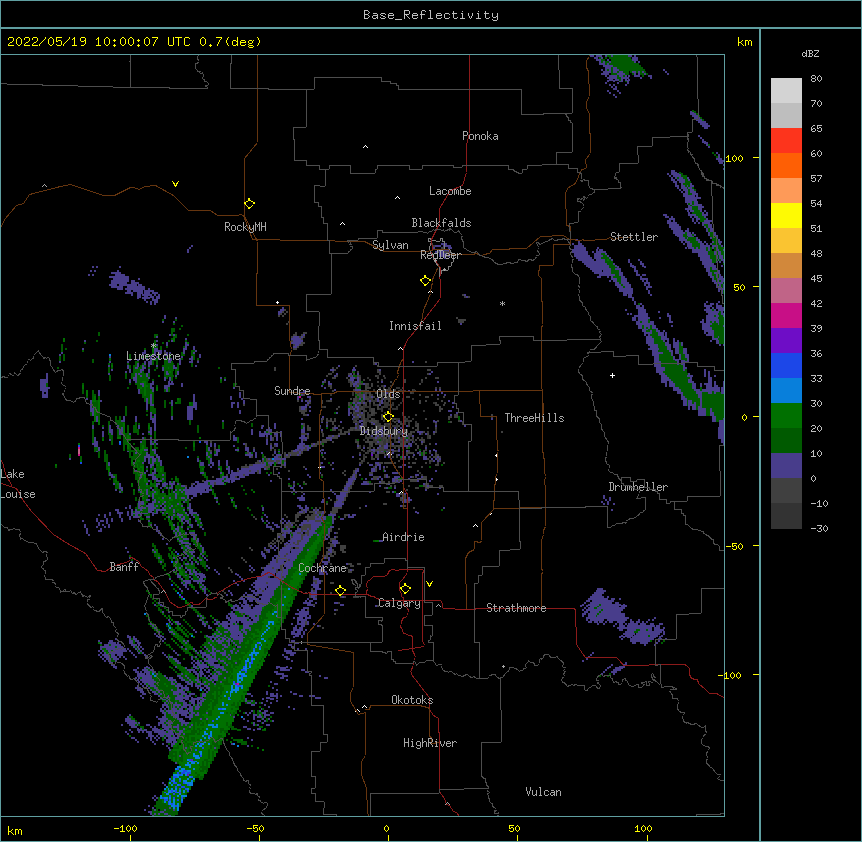Click the Cochrane city label
The image size is (862, 842).
[x=322, y=568]
